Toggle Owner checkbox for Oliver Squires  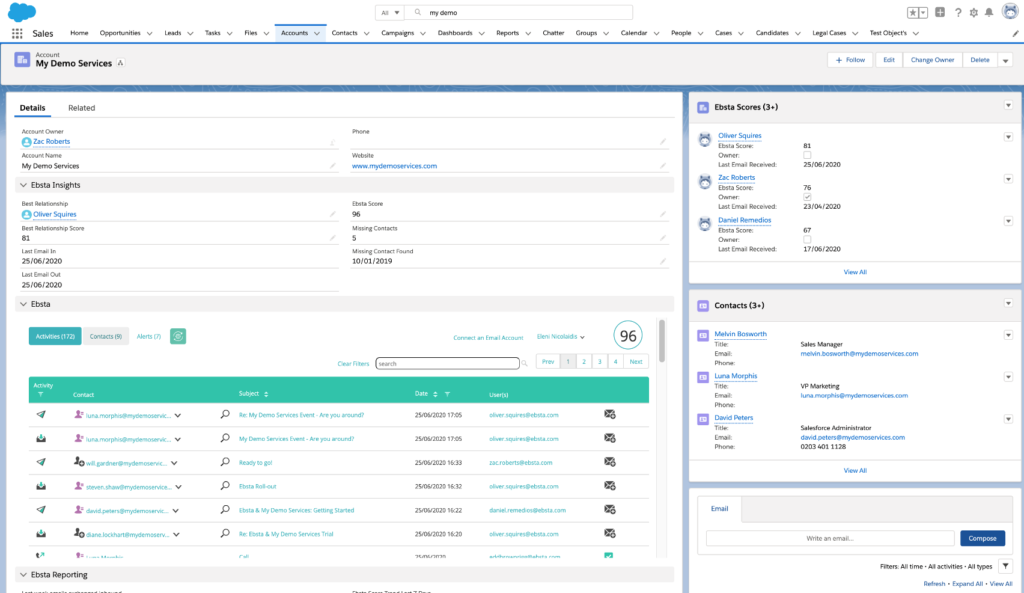807,155
